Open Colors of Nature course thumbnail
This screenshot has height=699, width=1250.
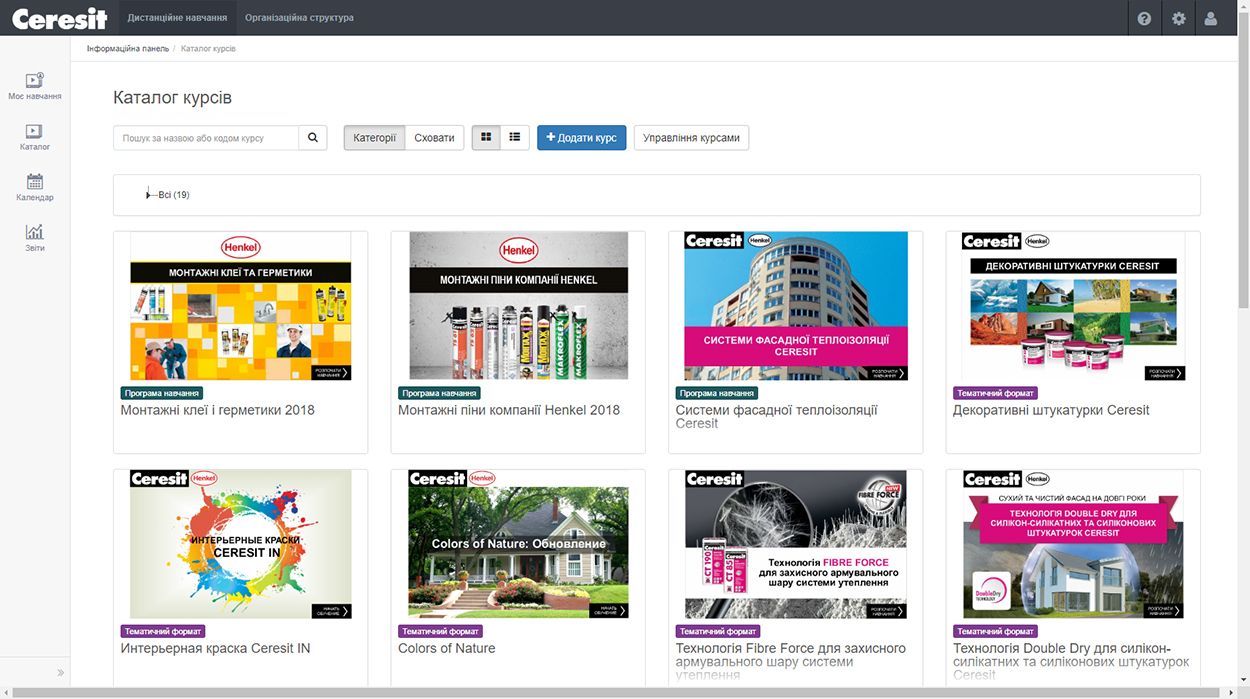click(x=518, y=544)
